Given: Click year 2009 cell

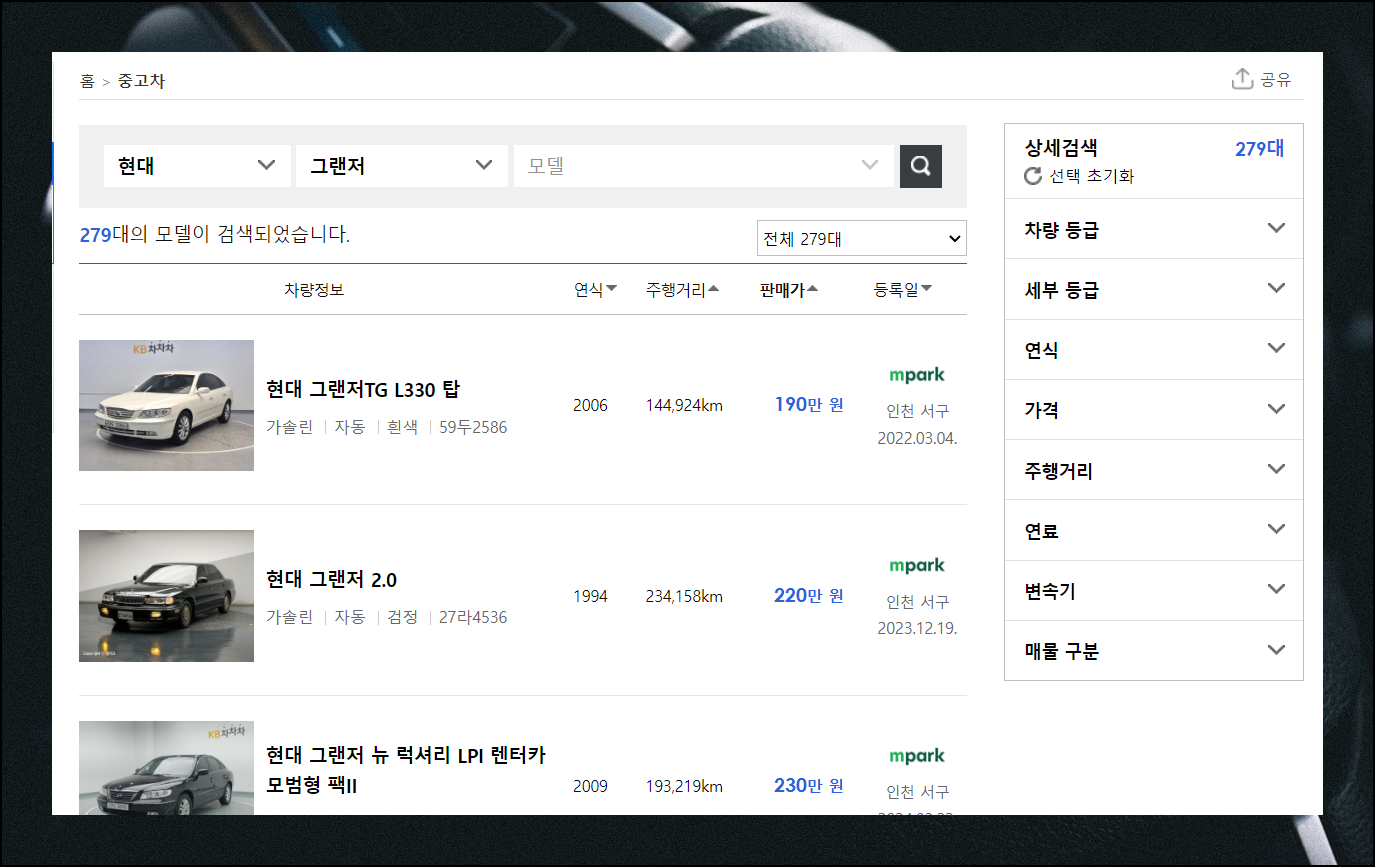Looking at the screenshot, I should (590, 786).
